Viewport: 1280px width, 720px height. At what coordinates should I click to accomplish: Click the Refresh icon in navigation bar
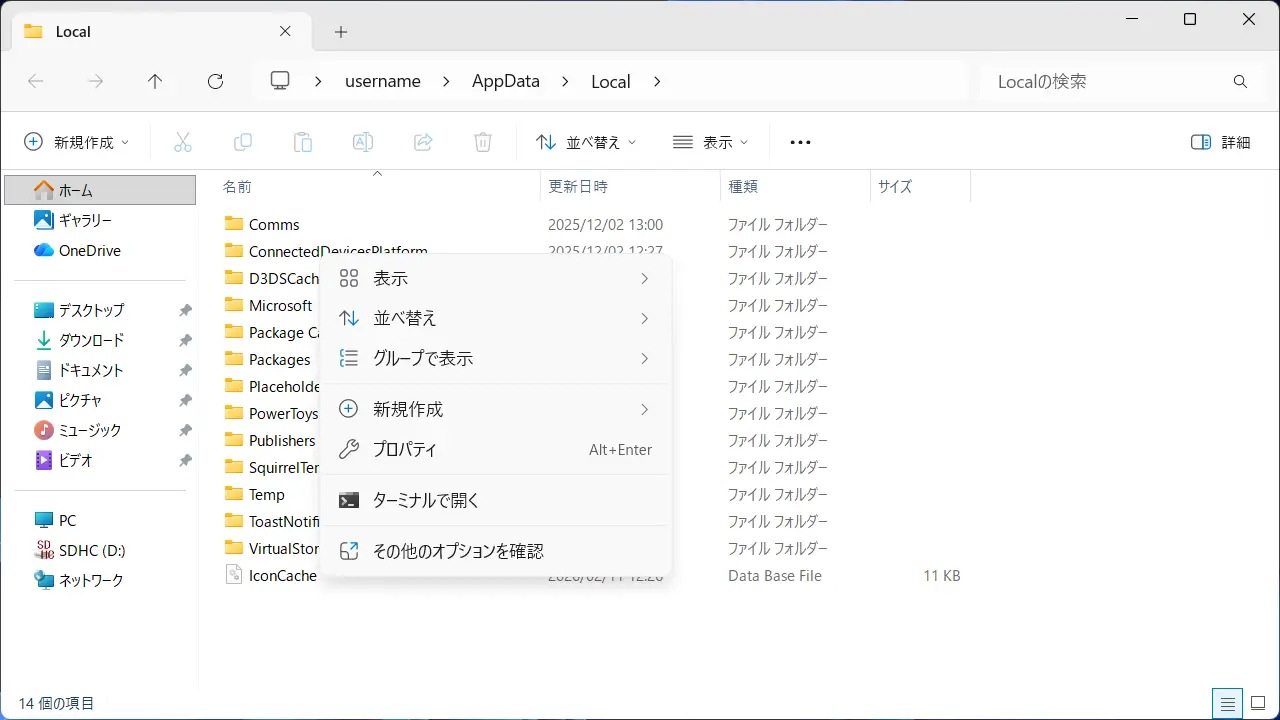point(215,82)
